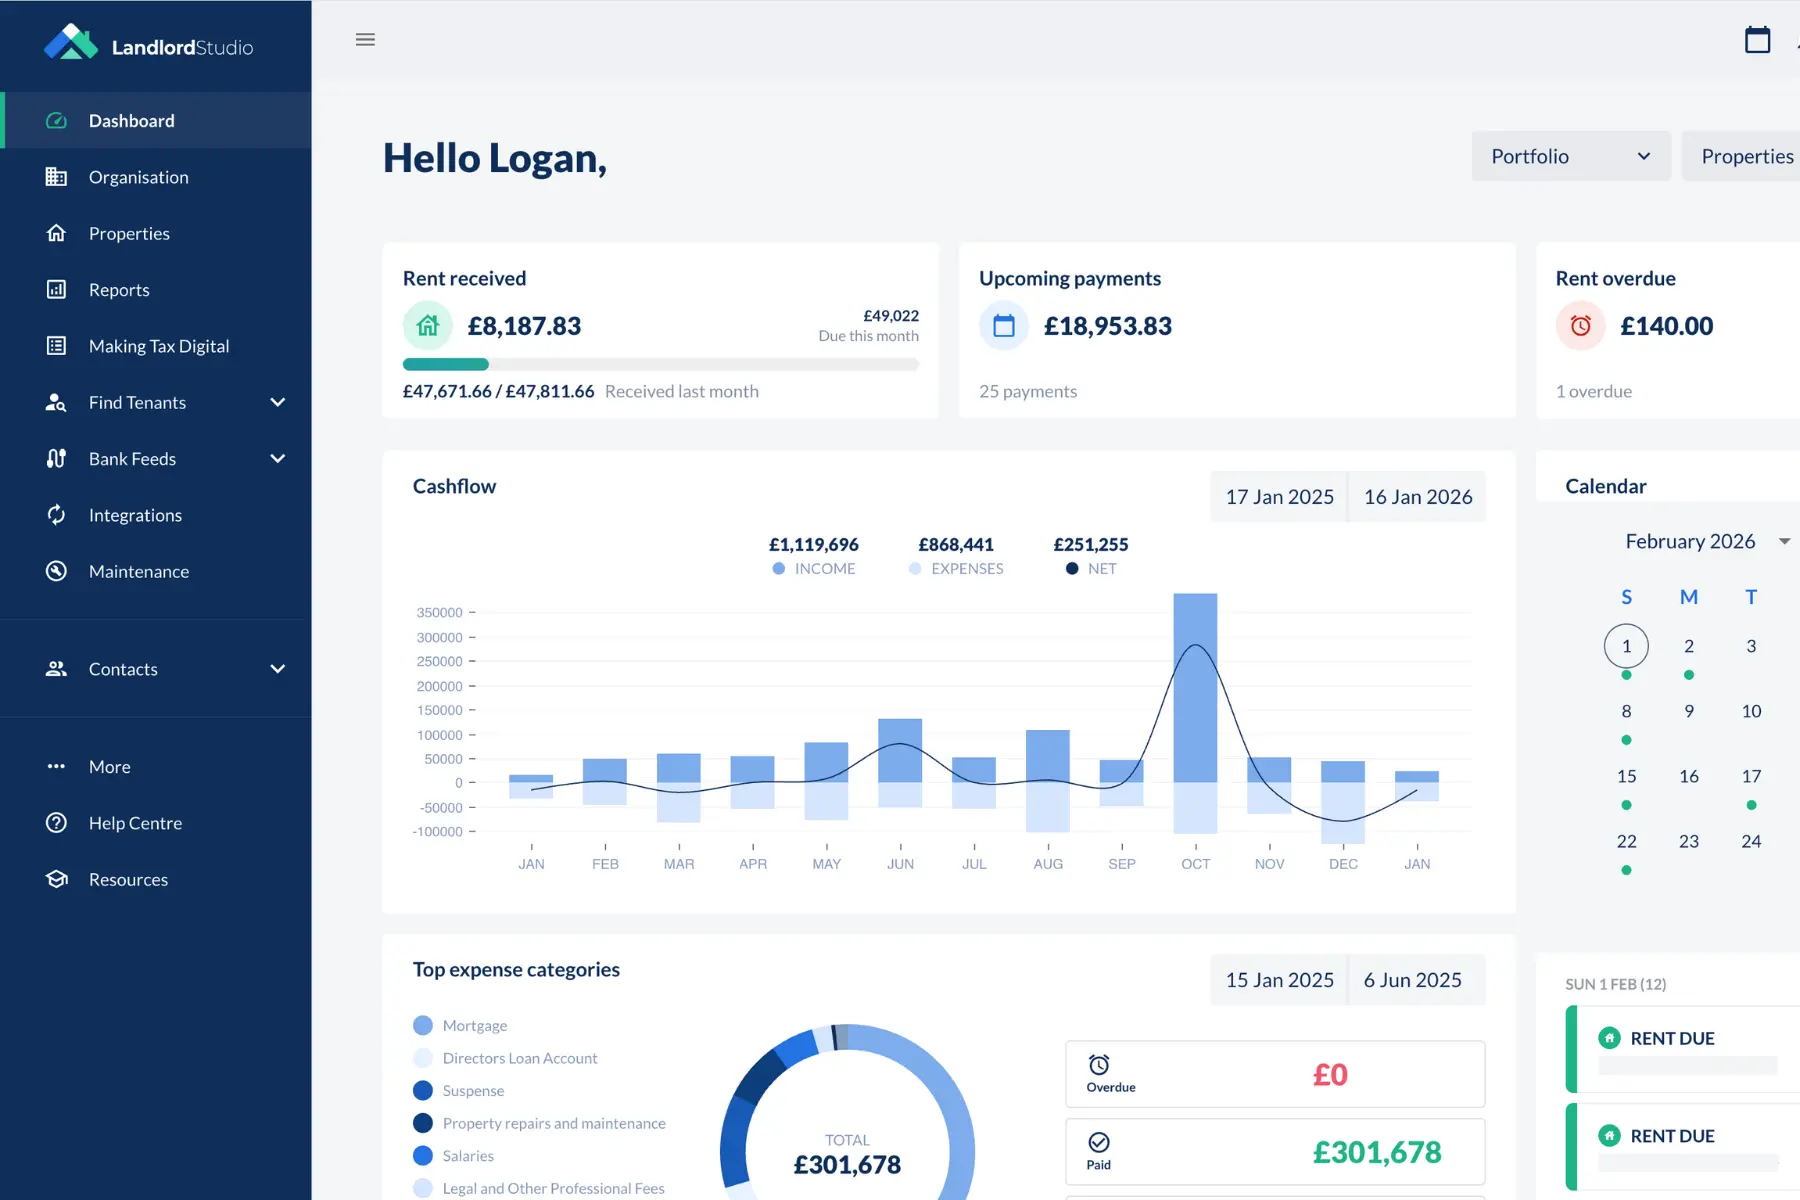This screenshot has height=1200, width=1800.
Task: Click the Maintenance wrench icon
Action: pyautogui.click(x=56, y=571)
